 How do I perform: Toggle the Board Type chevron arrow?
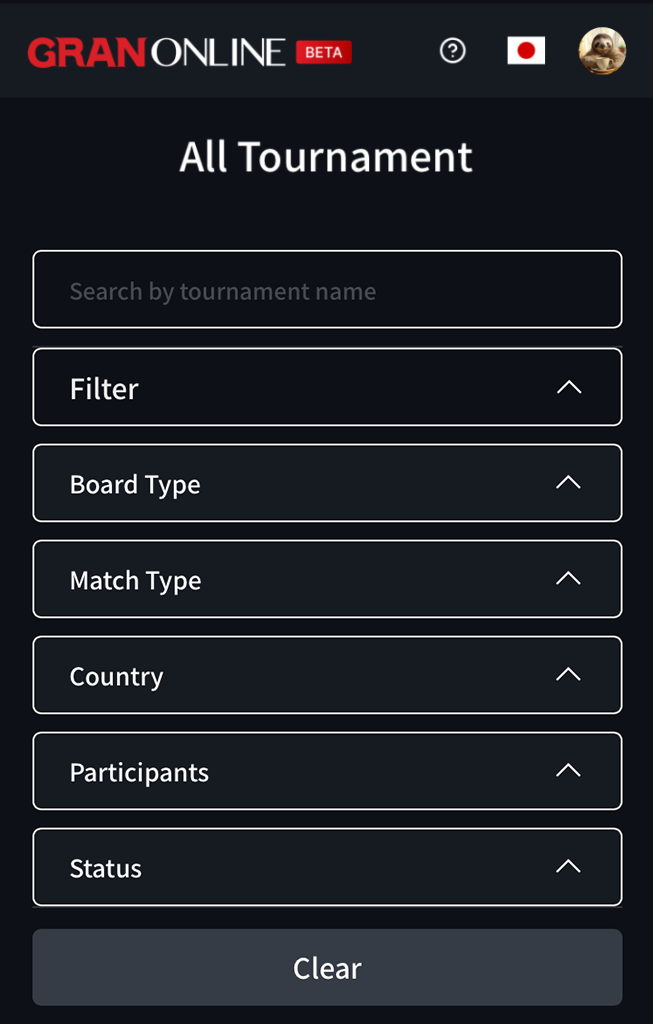click(569, 483)
